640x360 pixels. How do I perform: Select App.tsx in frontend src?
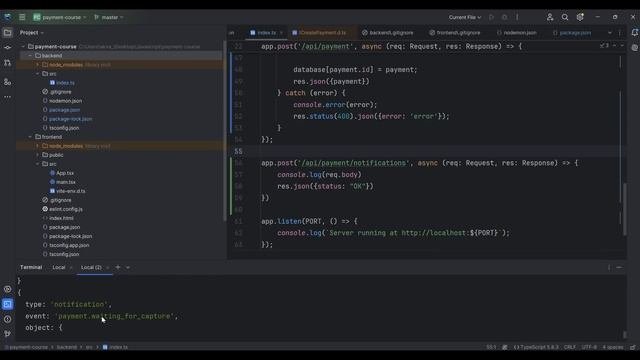[x=65, y=173]
